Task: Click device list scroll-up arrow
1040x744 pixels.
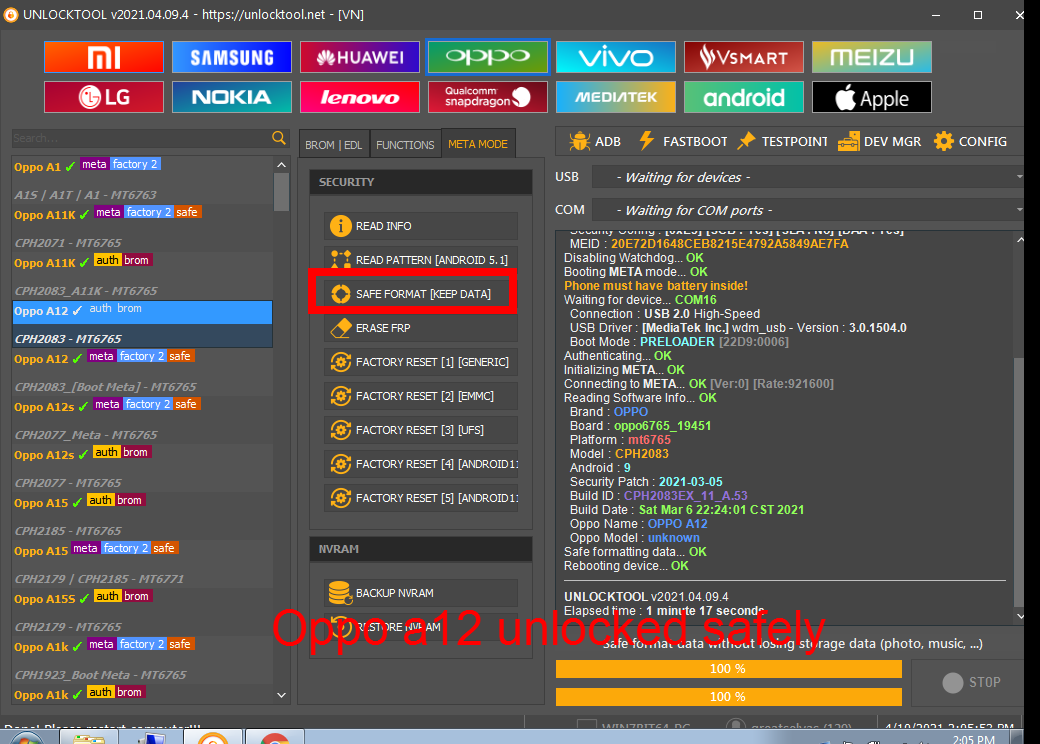Action: [281, 164]
